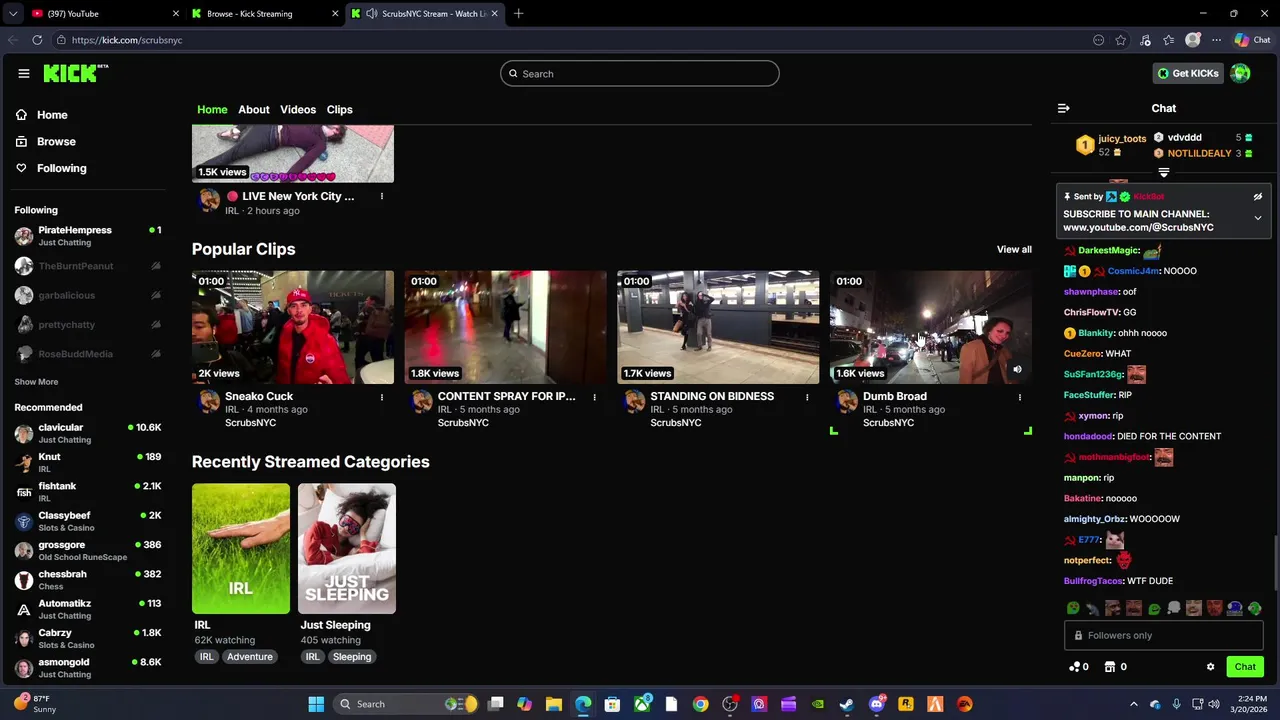This screenshot has width=1280, height=720.
Task: Click the address bar URL
Action: click(127, 40)
